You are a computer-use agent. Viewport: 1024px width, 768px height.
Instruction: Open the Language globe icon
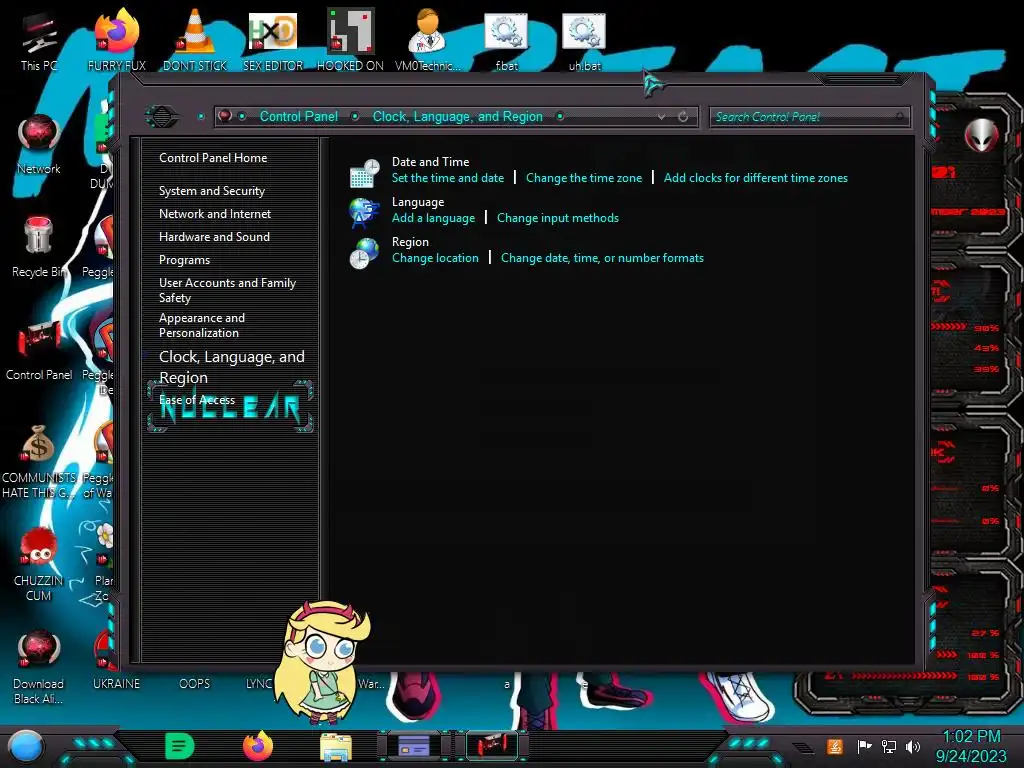(x=364, y=213)
